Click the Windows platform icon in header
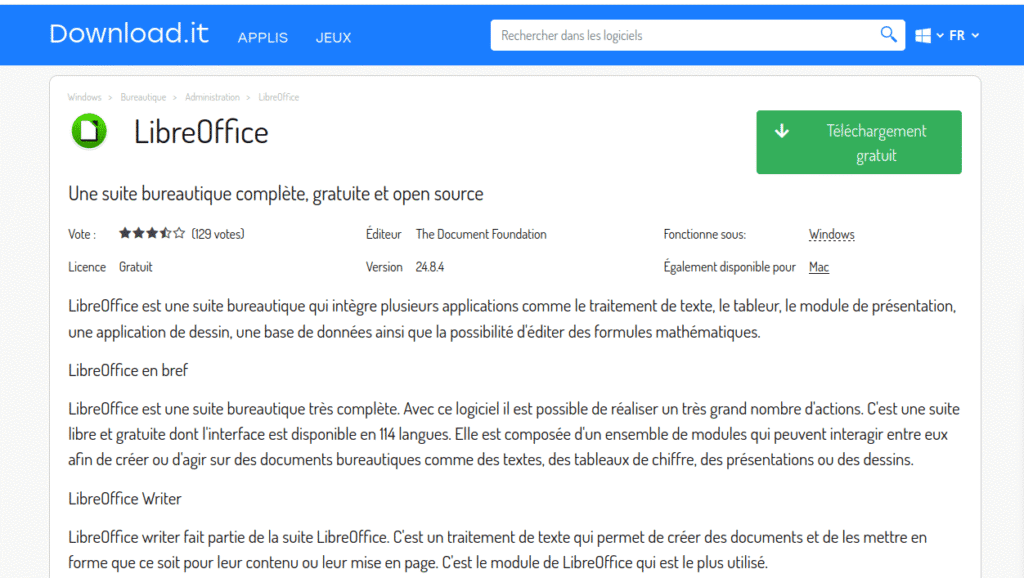This screenshot has width=1024, height=578. tap(922, 36)
